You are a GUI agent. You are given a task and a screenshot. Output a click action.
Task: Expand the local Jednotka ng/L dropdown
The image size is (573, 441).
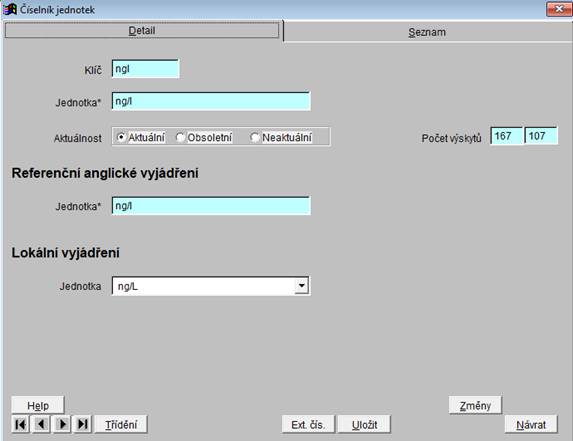[x=302, y=286]
